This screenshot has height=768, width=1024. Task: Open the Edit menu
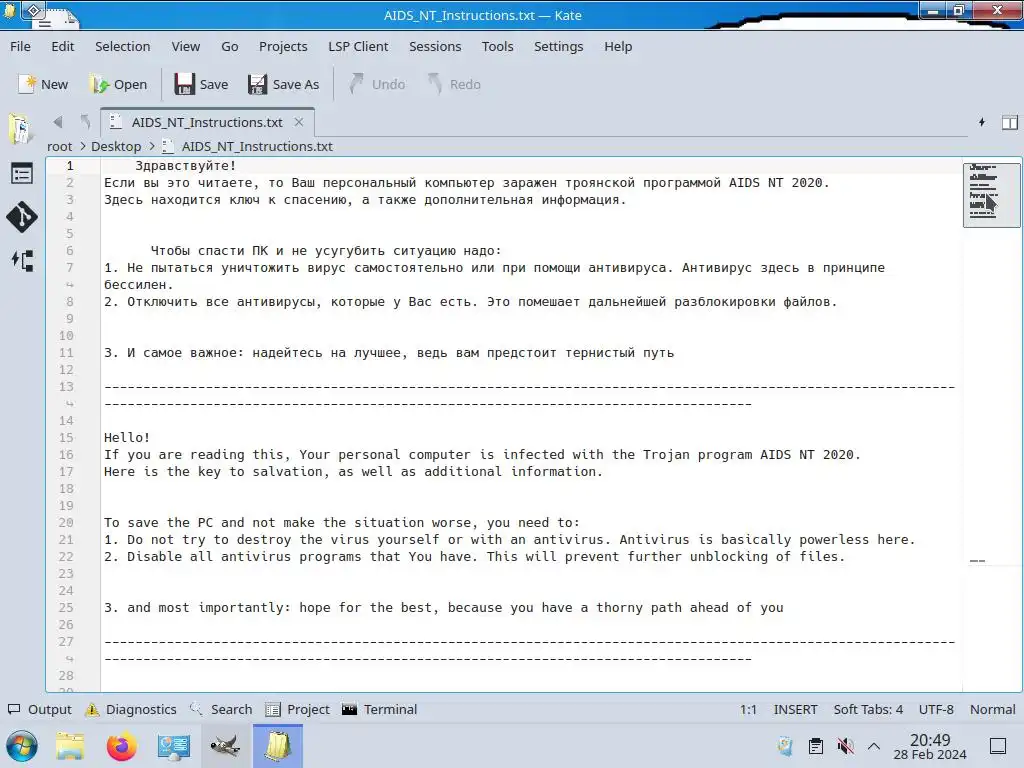(x=63, y=46)
